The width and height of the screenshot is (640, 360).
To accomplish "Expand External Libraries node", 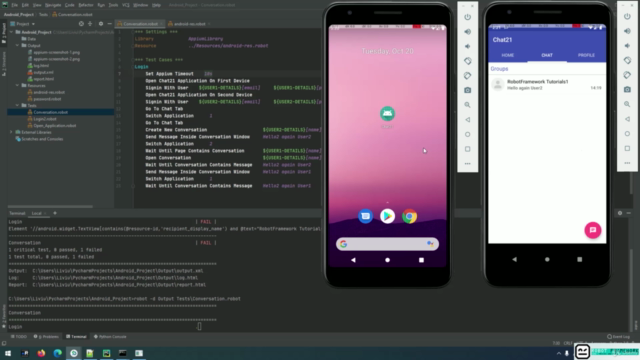I will (11, 132).
